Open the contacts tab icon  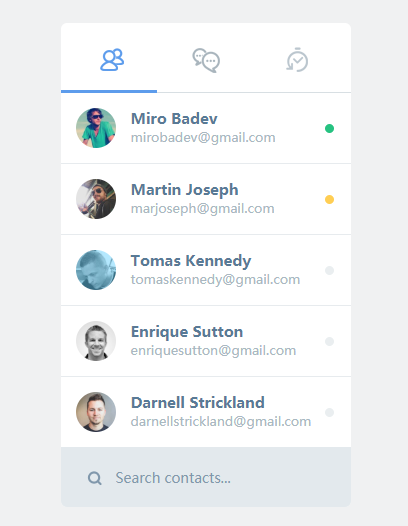(x=112, y=60)
